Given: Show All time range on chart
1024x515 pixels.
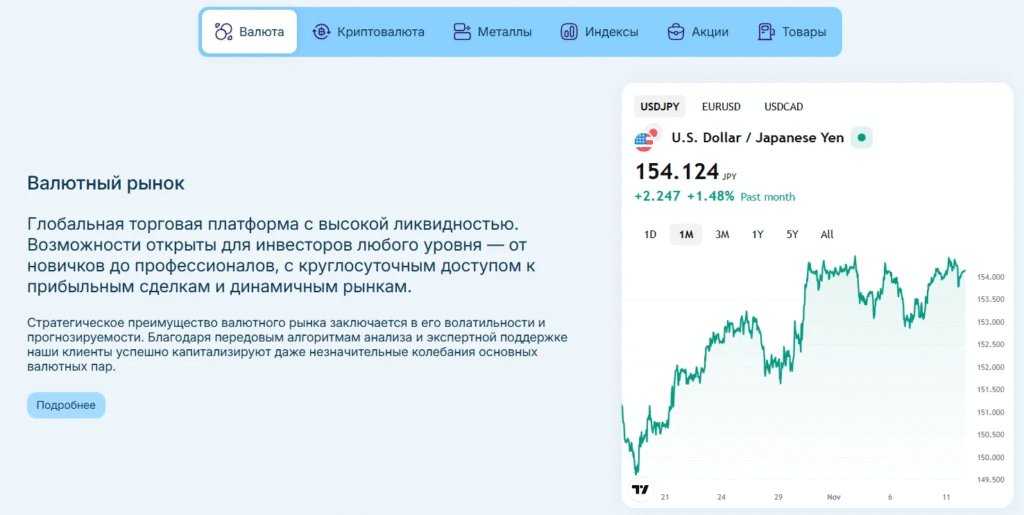Looking at the screenshot, I should 827,235.
